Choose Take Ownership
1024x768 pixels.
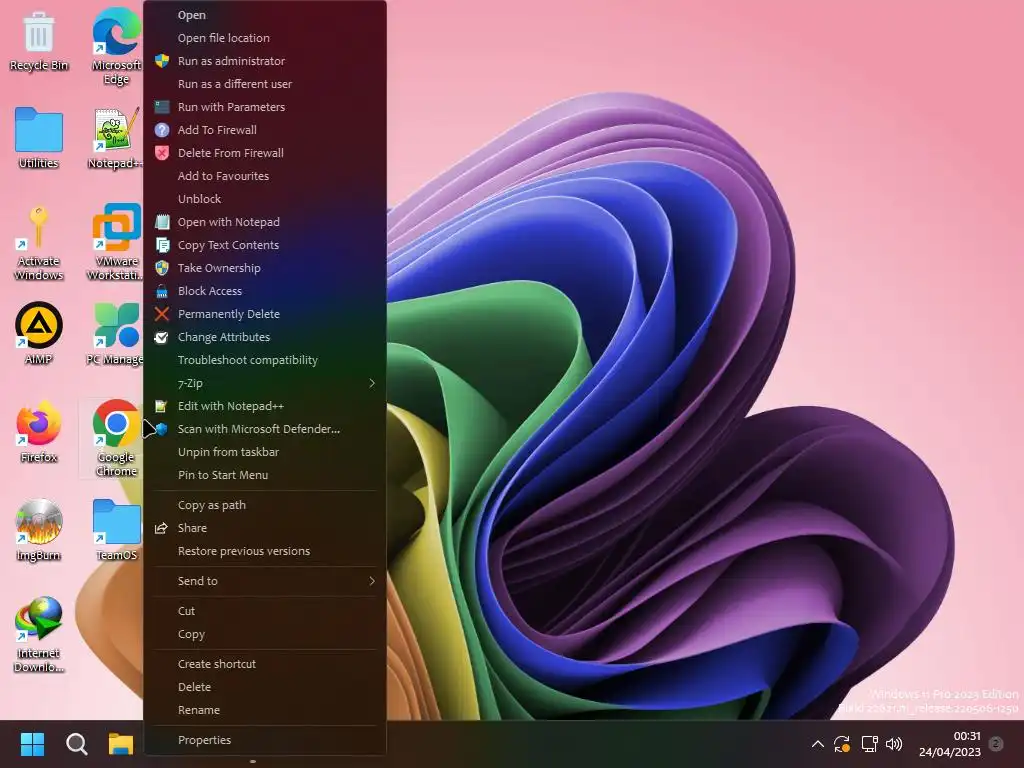(x=264, y=268)
